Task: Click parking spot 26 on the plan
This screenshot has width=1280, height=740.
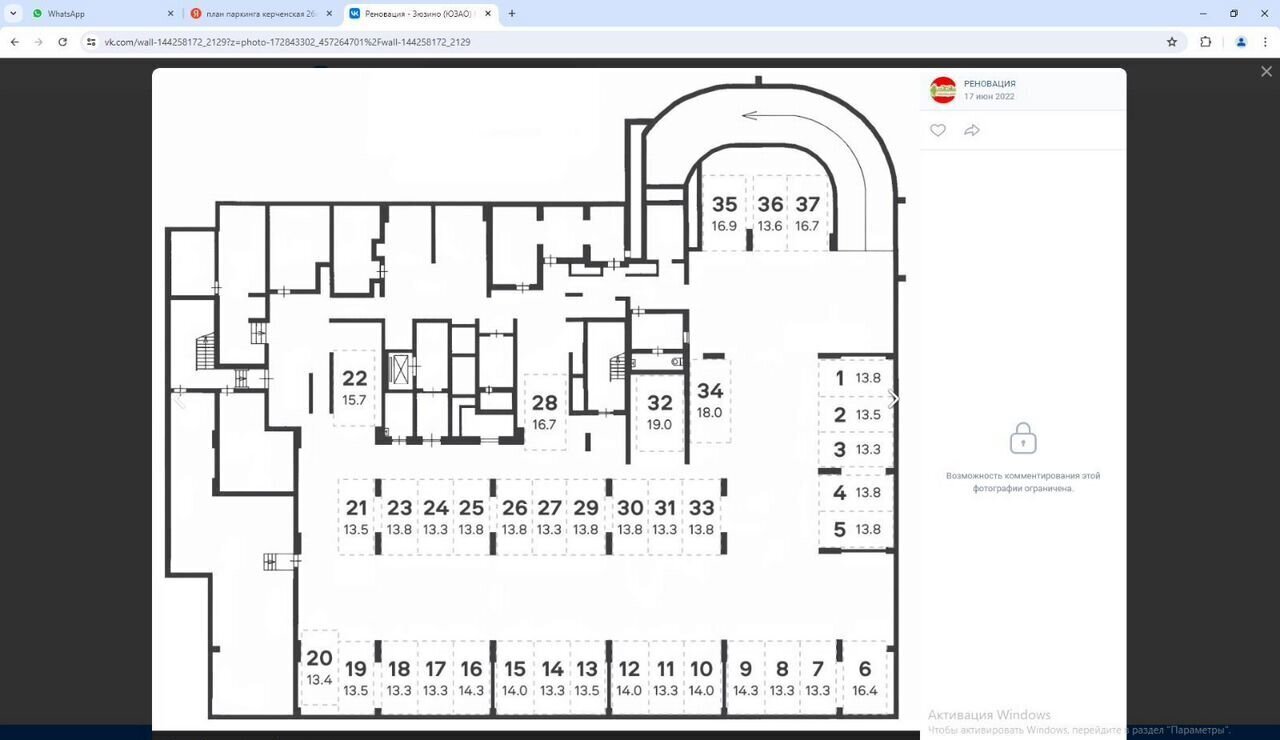Action: (x=514, y=517)
